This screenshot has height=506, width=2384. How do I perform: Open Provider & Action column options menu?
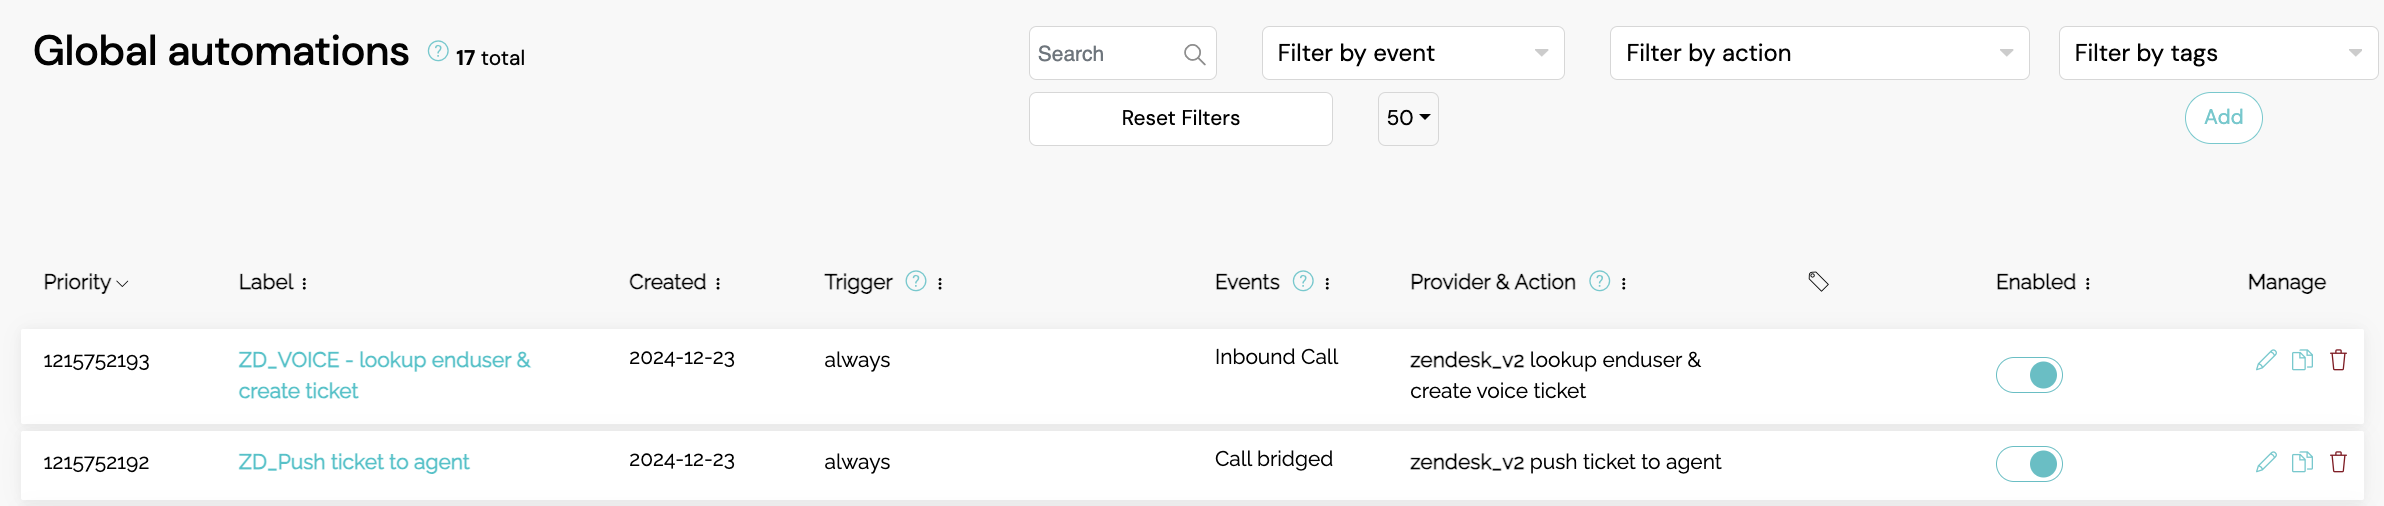coord(1623,284)
